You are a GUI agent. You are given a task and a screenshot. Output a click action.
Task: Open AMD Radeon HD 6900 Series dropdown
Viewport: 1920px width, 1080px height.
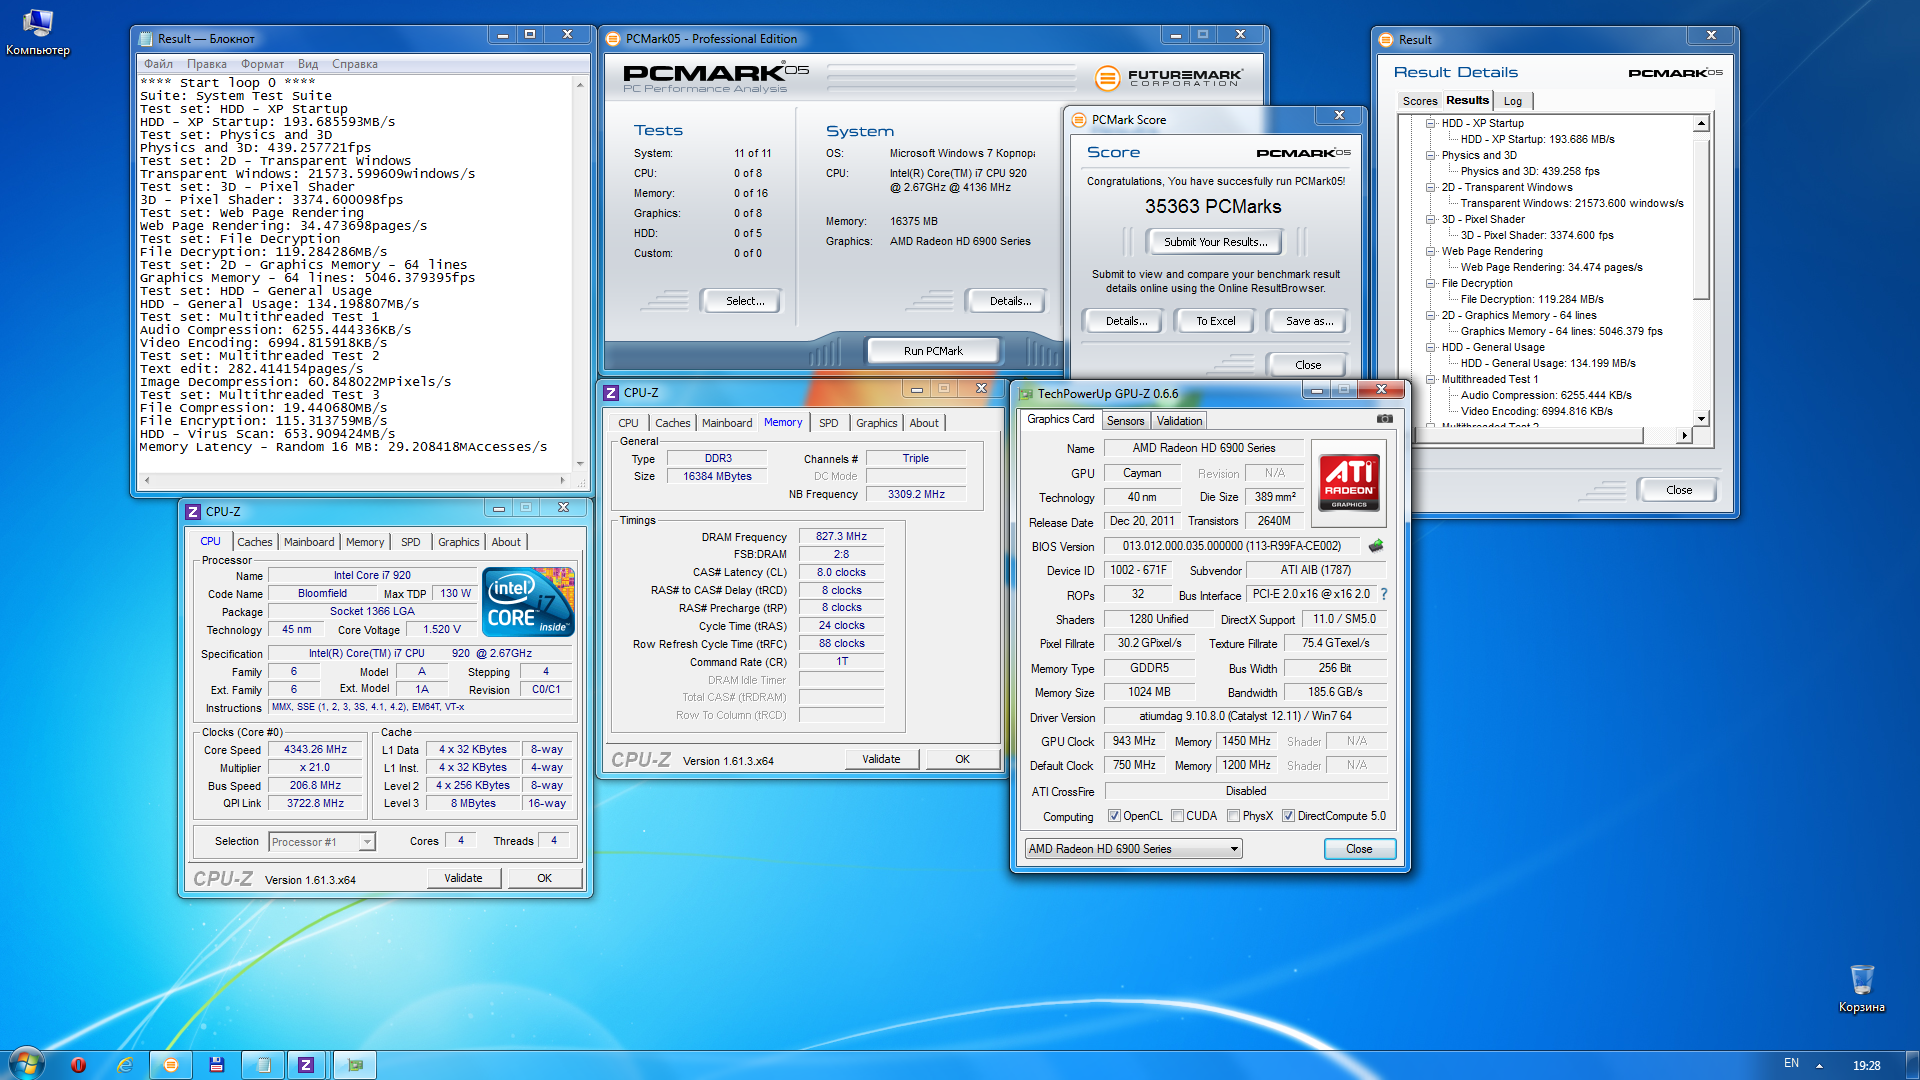coord(1133,849)
